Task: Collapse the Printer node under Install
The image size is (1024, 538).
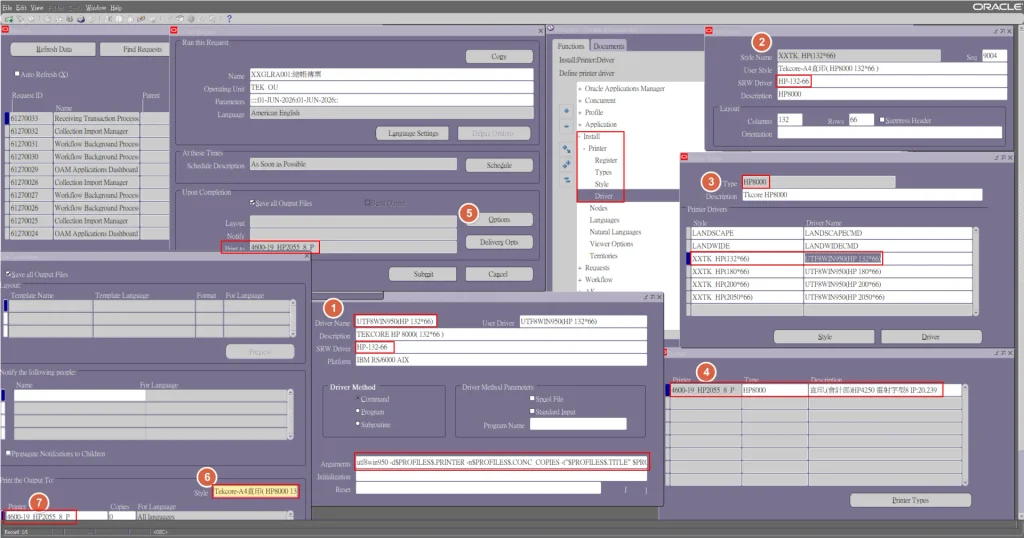Action: [x=584, y=148]
